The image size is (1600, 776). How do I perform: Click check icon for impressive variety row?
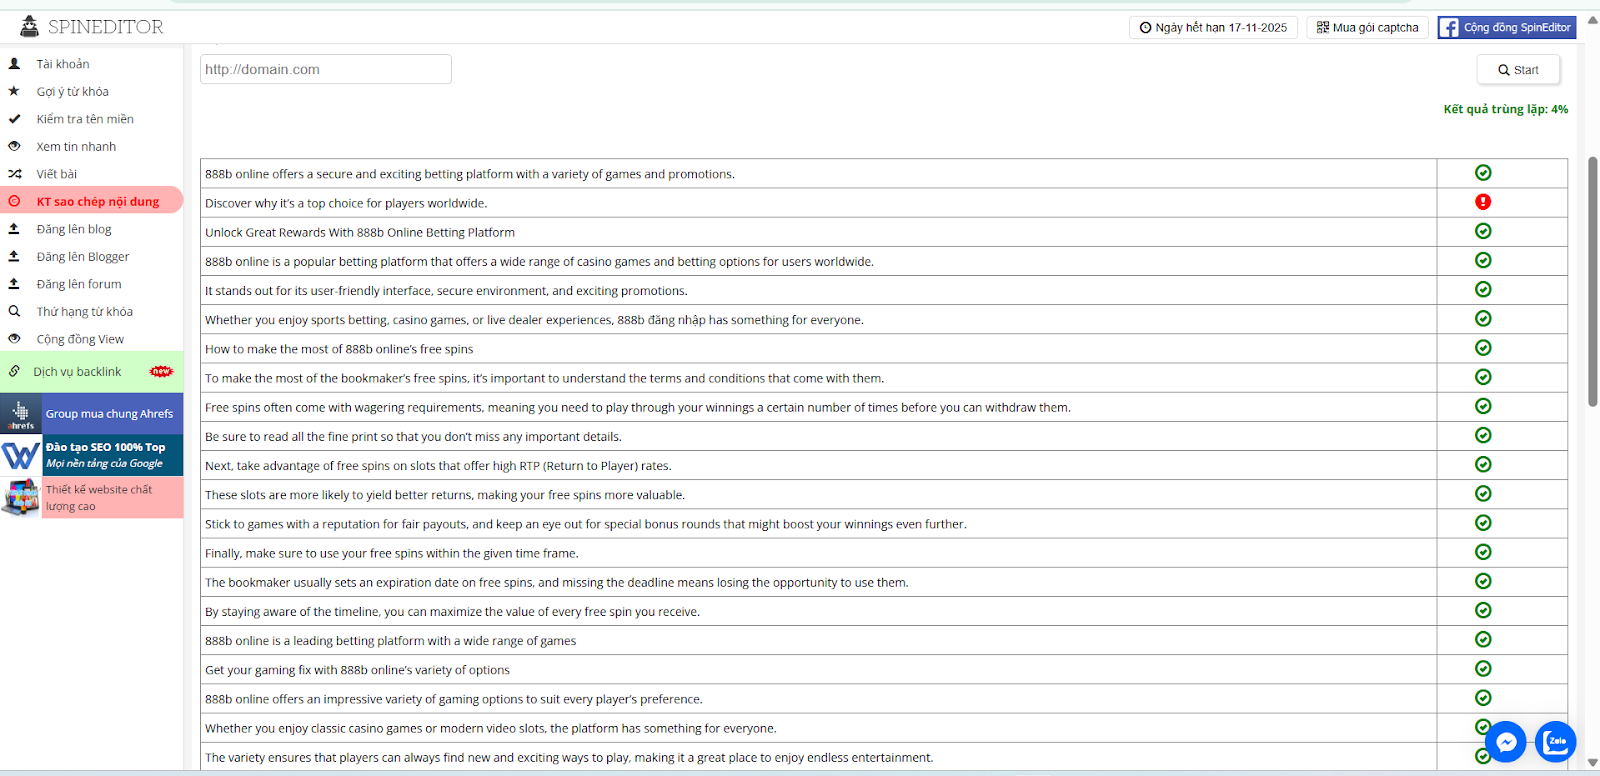[x=1483, y=698]
